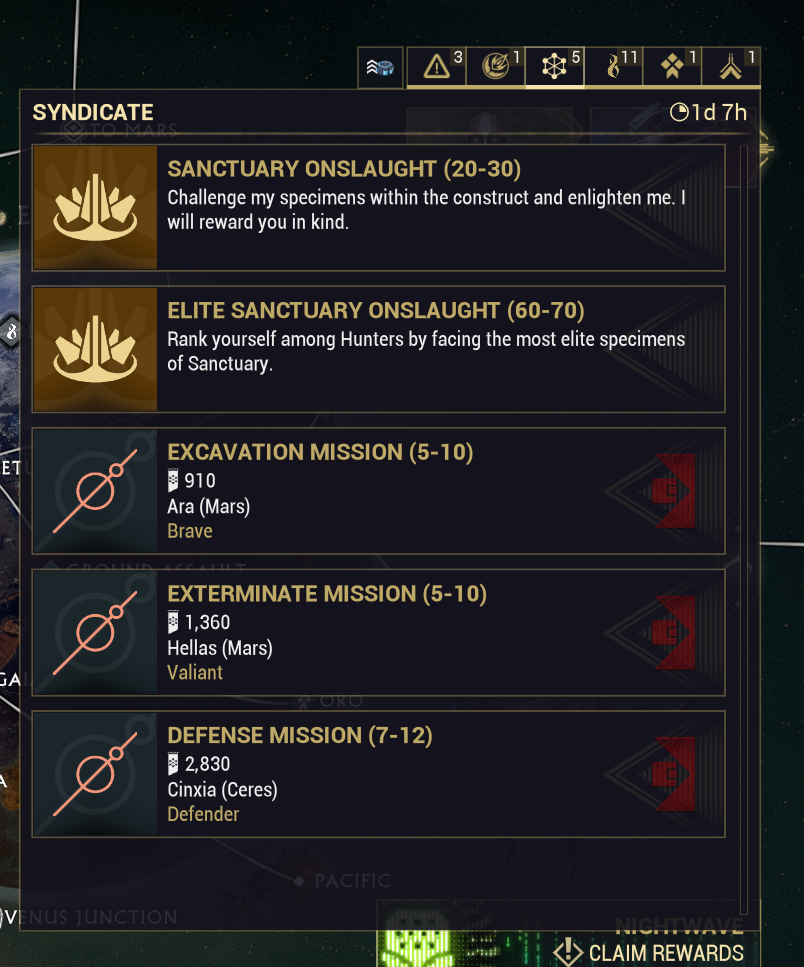Click the resource drone icon left of tabs

click(x=380, y=68)
